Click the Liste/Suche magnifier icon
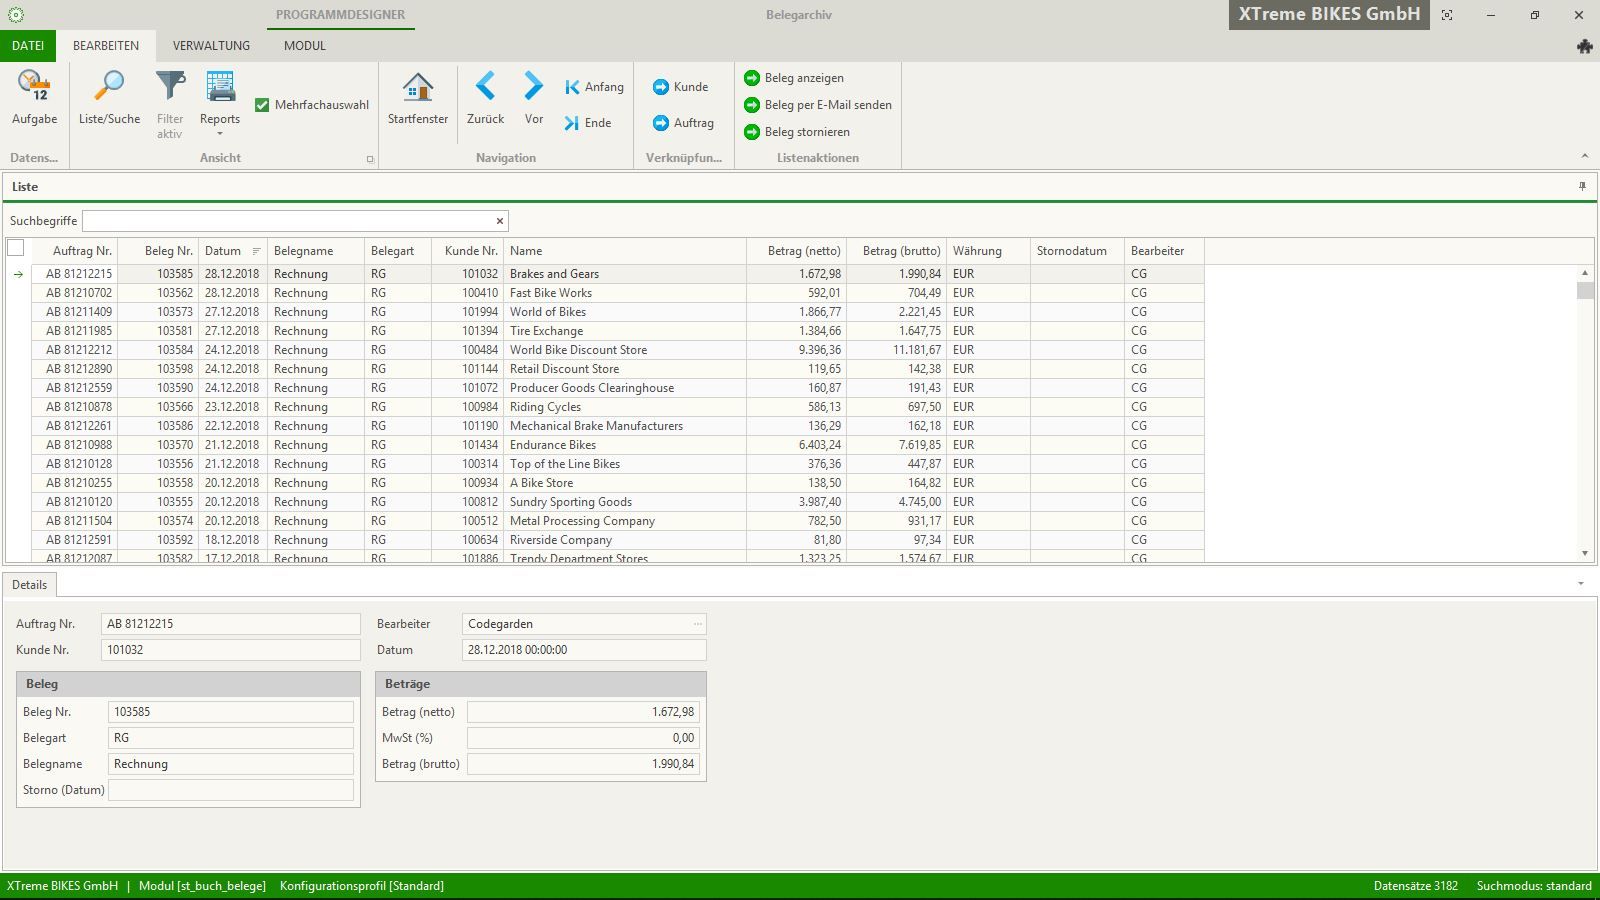Image resolution: width=1600 pixels, height=900 pixels. click(109, 87)
